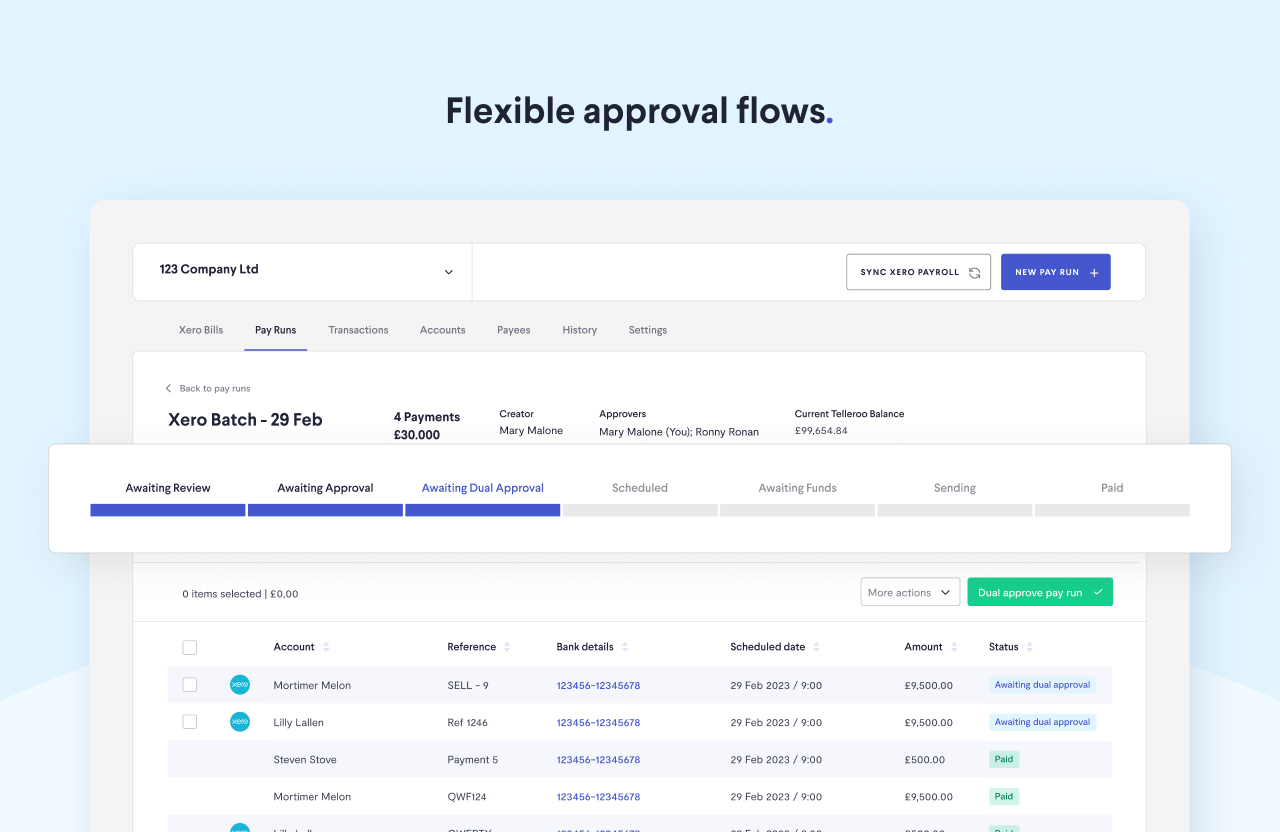Viewport: 1280px width, 832px height.
Task: Switch to the Transactions tab
Action: (x=358, y=330)
